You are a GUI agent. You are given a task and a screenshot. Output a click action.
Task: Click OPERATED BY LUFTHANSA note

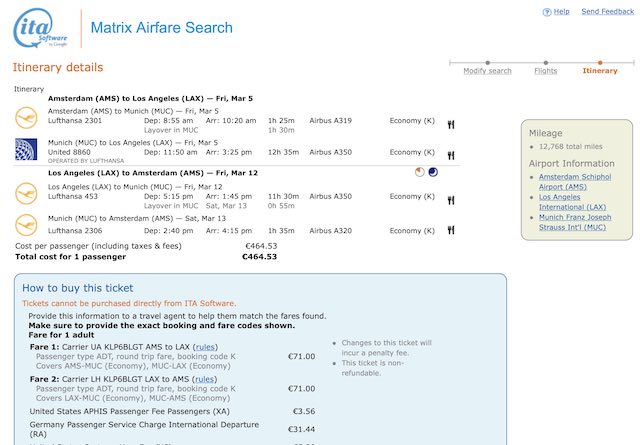tap(86, 161)
